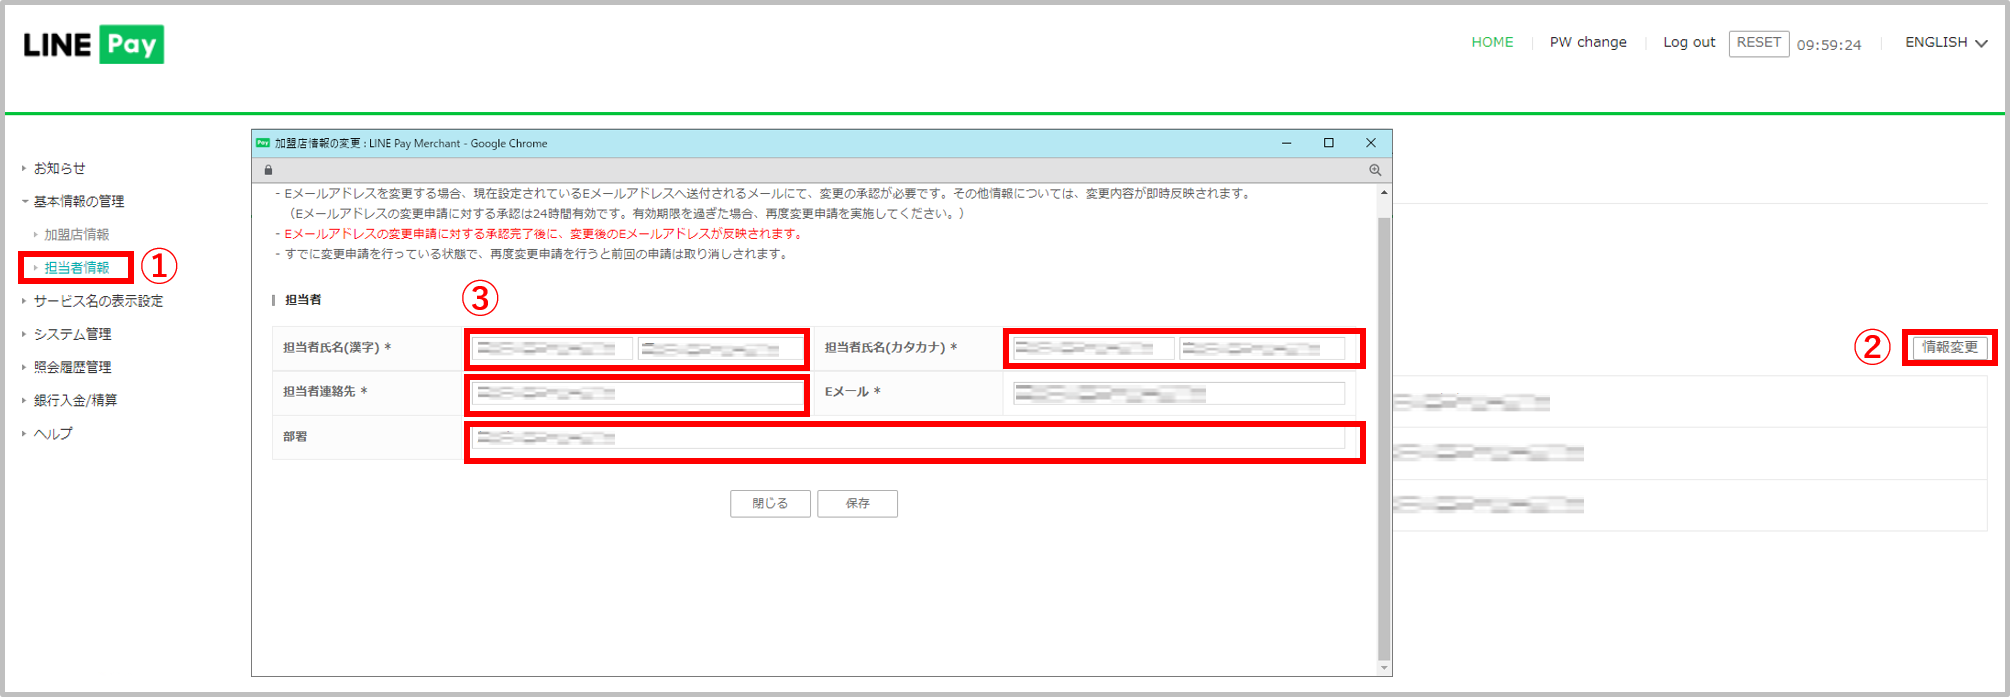This screenshot has height=697, width=2010.
Task: Expand the お知らせ menu section
Action: [59, 168]
